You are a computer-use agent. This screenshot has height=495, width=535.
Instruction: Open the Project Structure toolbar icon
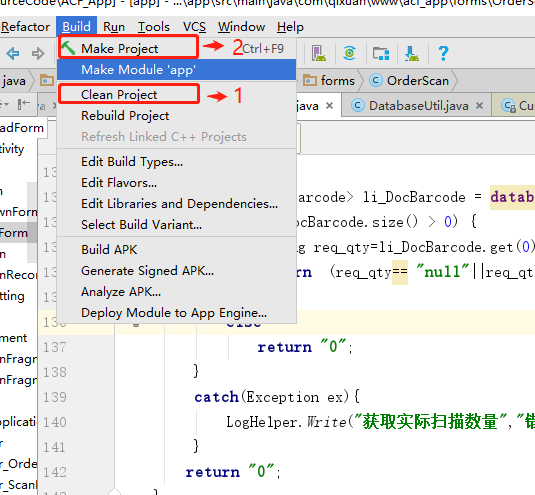point(381,54)
